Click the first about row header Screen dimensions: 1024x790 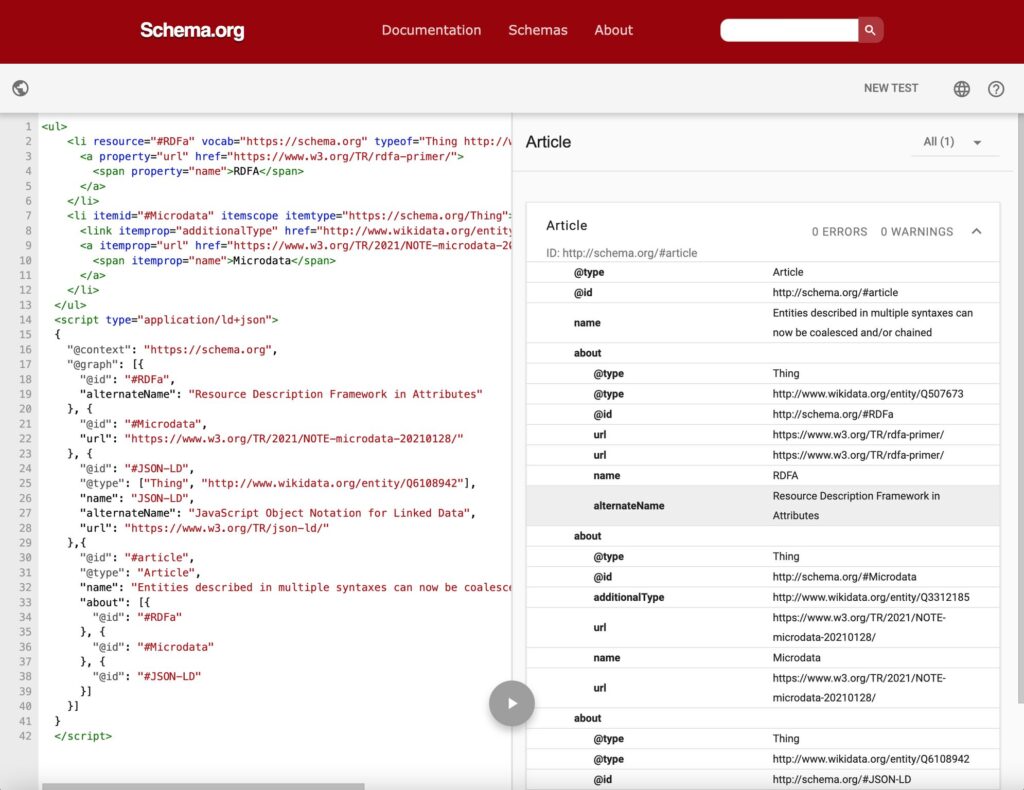point(588,353)
